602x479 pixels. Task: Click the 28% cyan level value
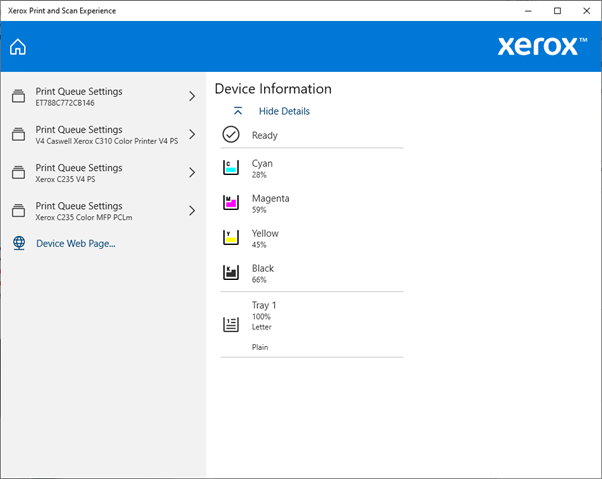(259, 175)
